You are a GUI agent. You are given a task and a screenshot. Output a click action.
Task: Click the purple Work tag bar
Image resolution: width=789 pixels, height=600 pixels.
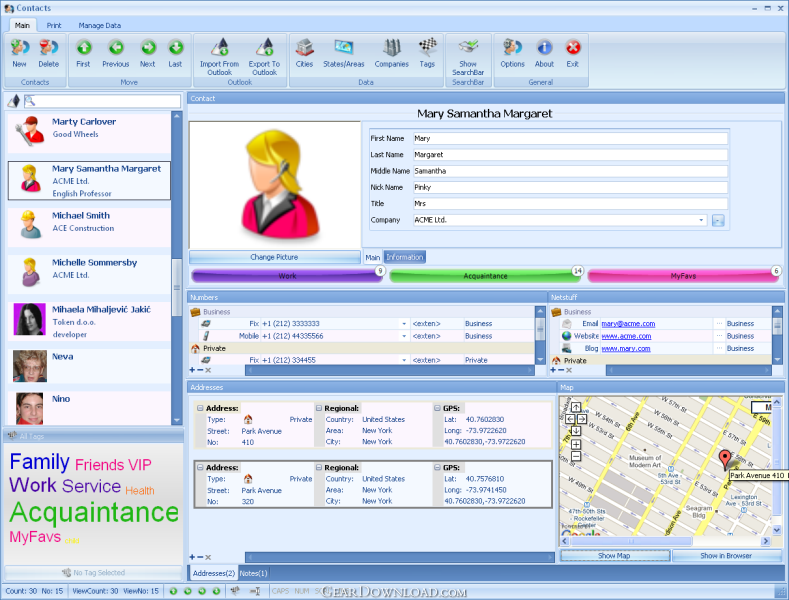[287, 276]
